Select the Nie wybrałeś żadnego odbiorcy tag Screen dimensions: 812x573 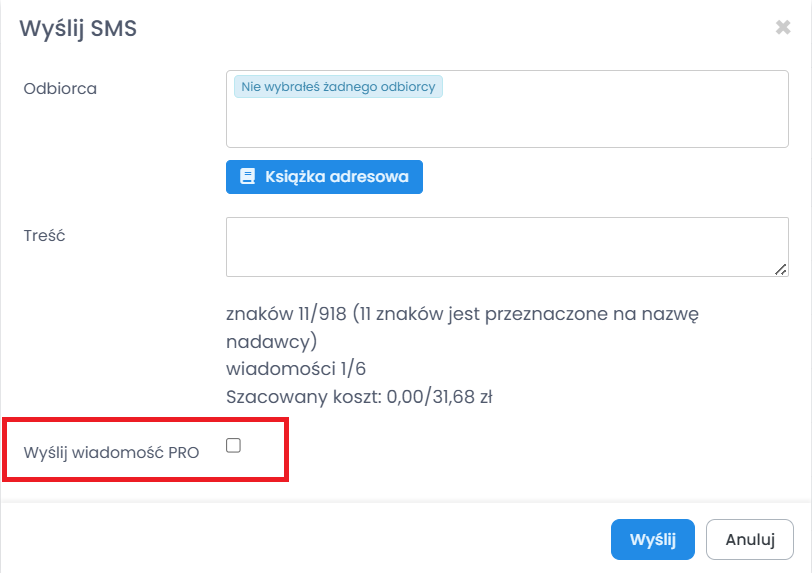[338, 87]
